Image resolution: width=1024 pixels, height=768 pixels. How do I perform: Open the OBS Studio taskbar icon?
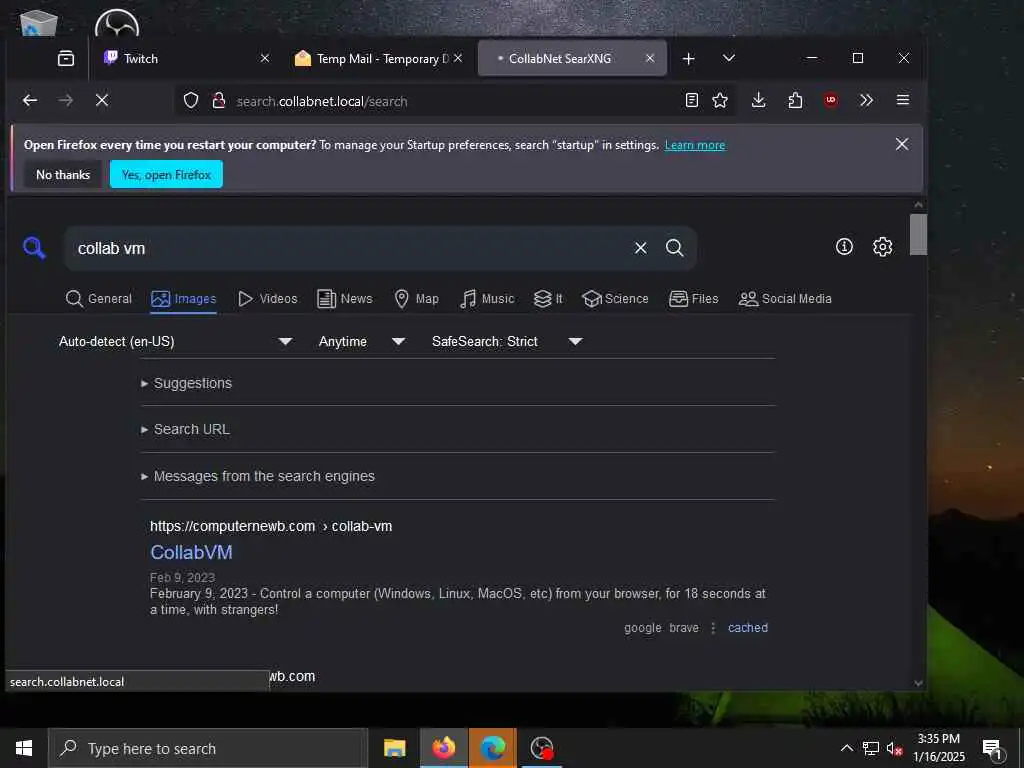click(541, 748)
